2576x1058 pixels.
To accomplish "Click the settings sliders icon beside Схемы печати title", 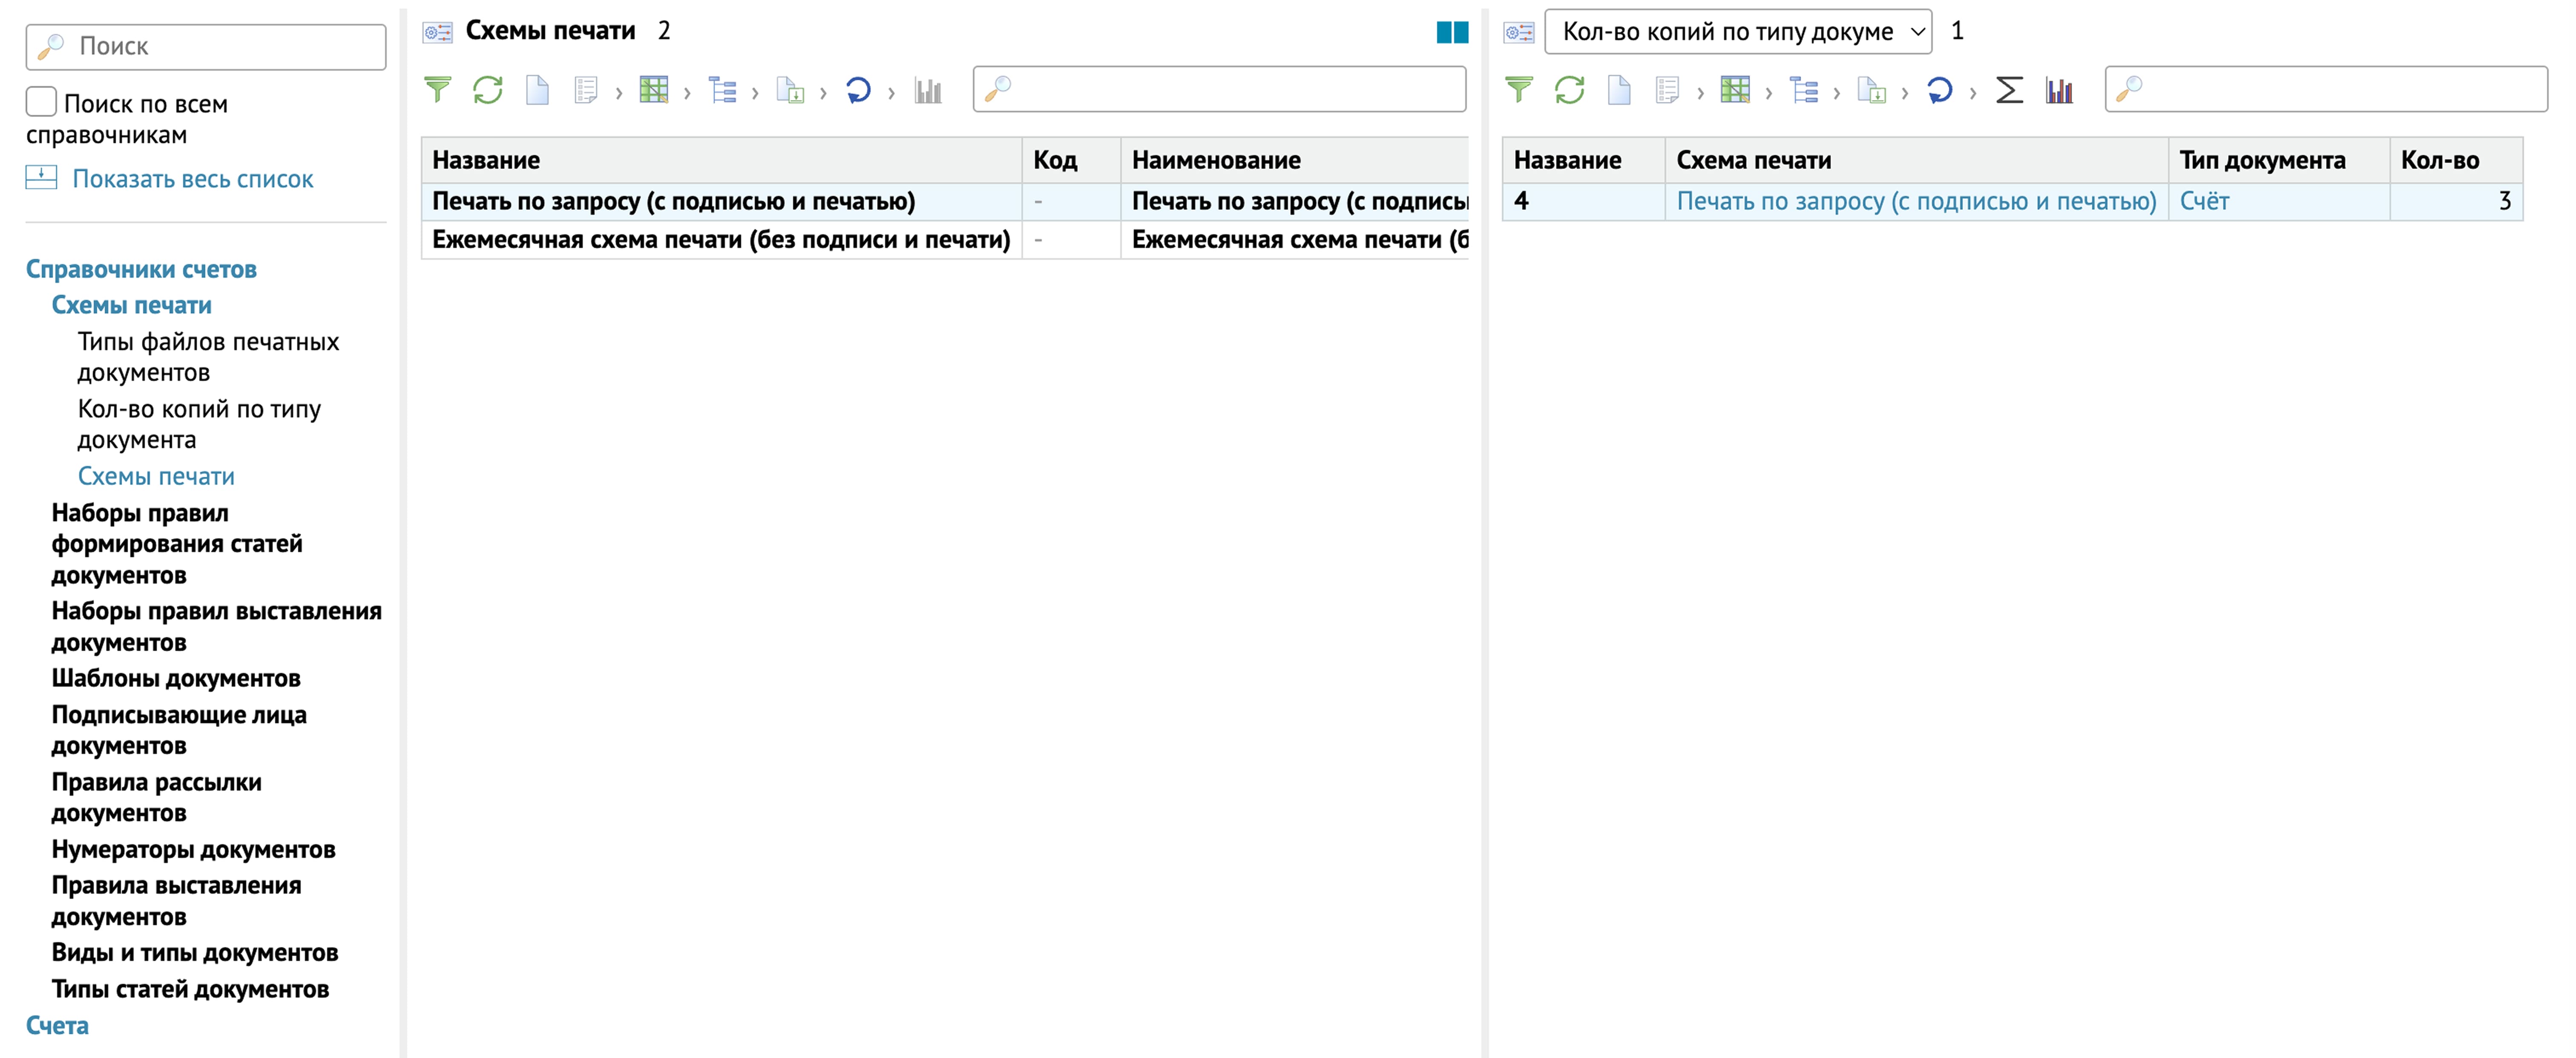I will 437,32.
